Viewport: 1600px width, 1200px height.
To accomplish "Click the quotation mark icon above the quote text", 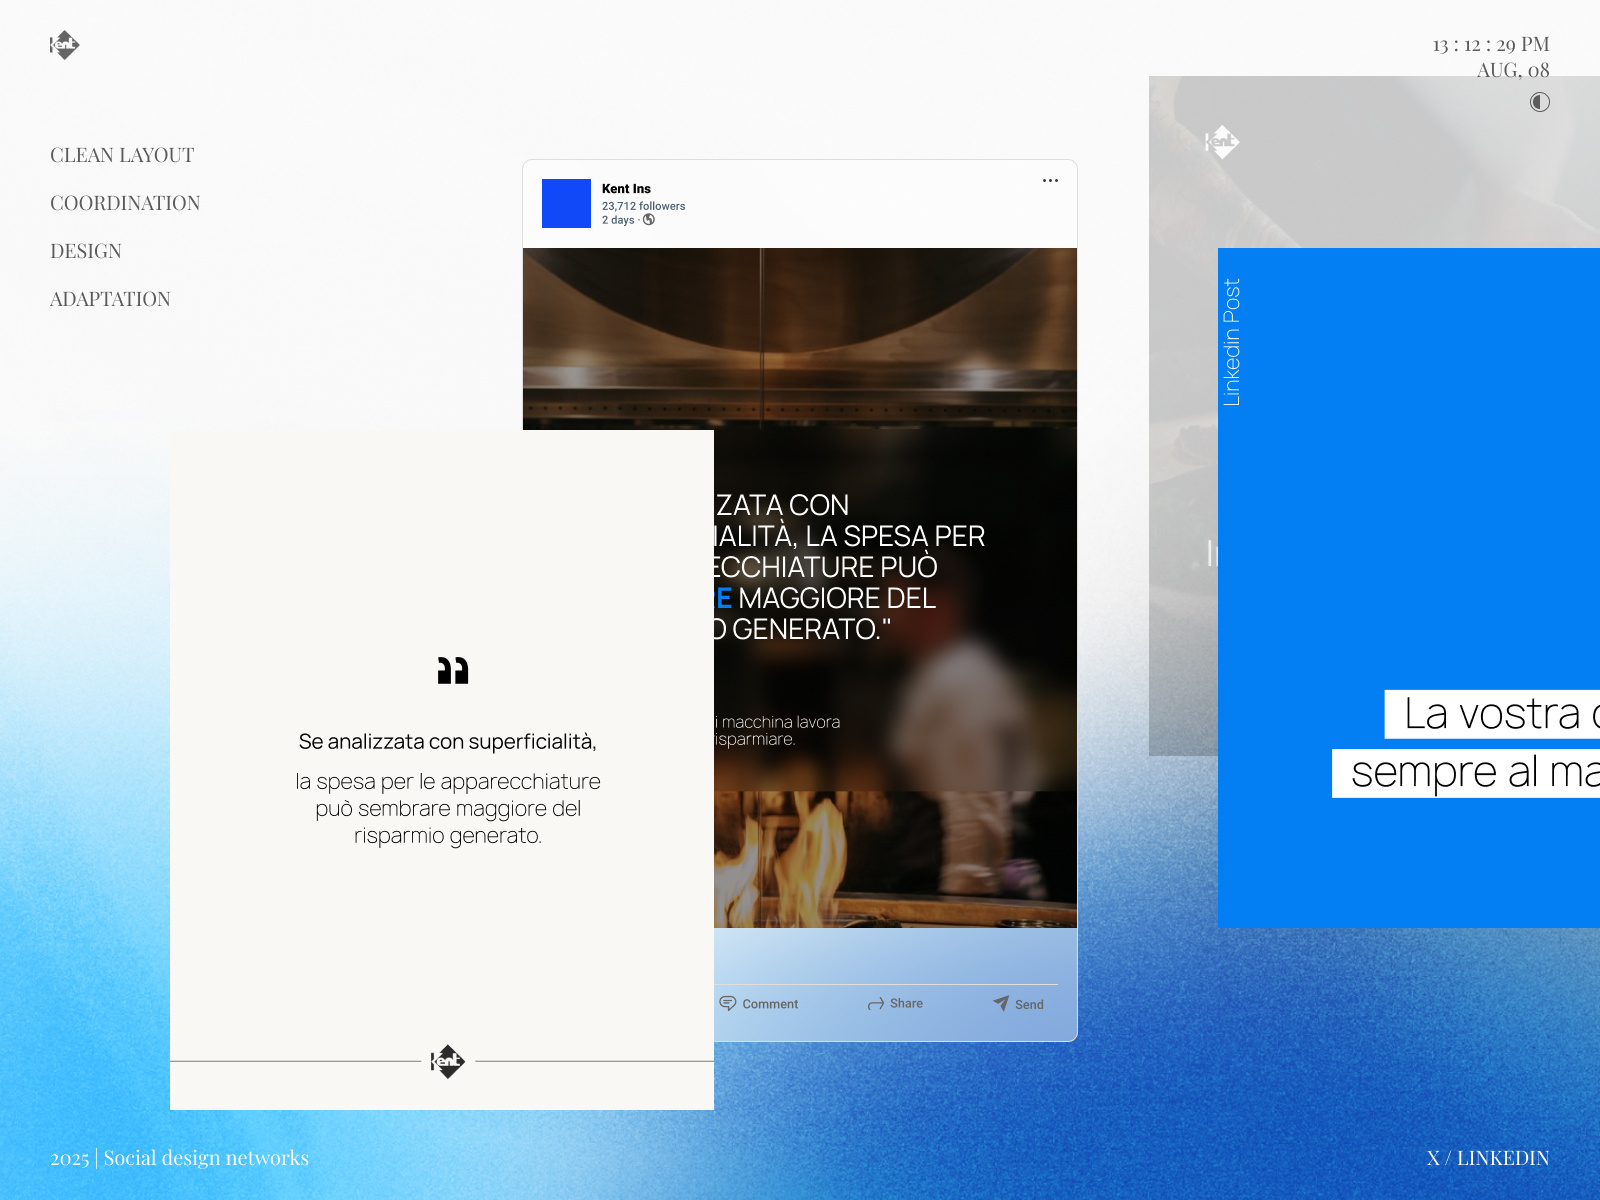I will click(452, 671).
